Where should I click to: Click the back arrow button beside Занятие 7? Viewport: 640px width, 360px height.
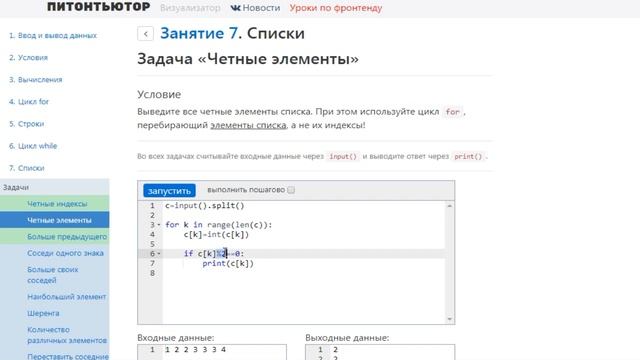pyautogui.click(x=145, y=34)
